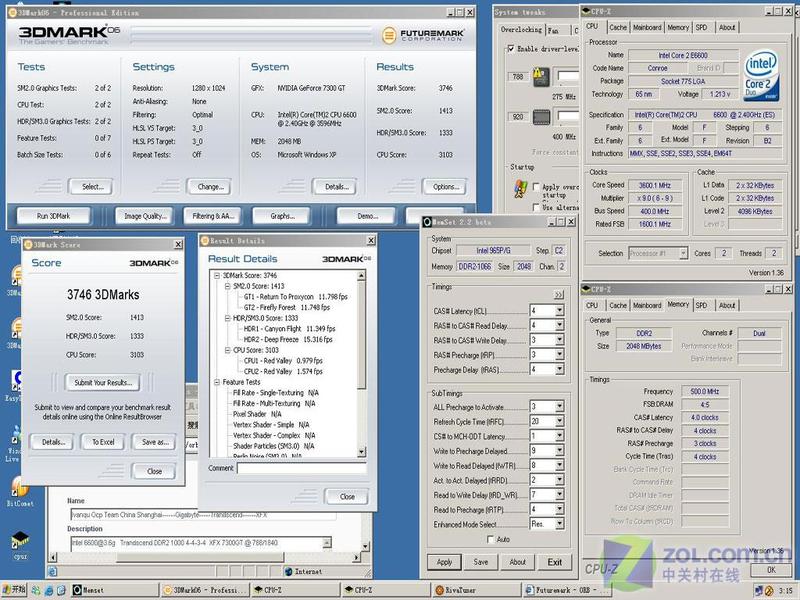The width and height of the screenshot is (800, 600).
Task: Click the memory chip icon in RivaTuner
Action: pyautogui.click(x=541, y=117)
